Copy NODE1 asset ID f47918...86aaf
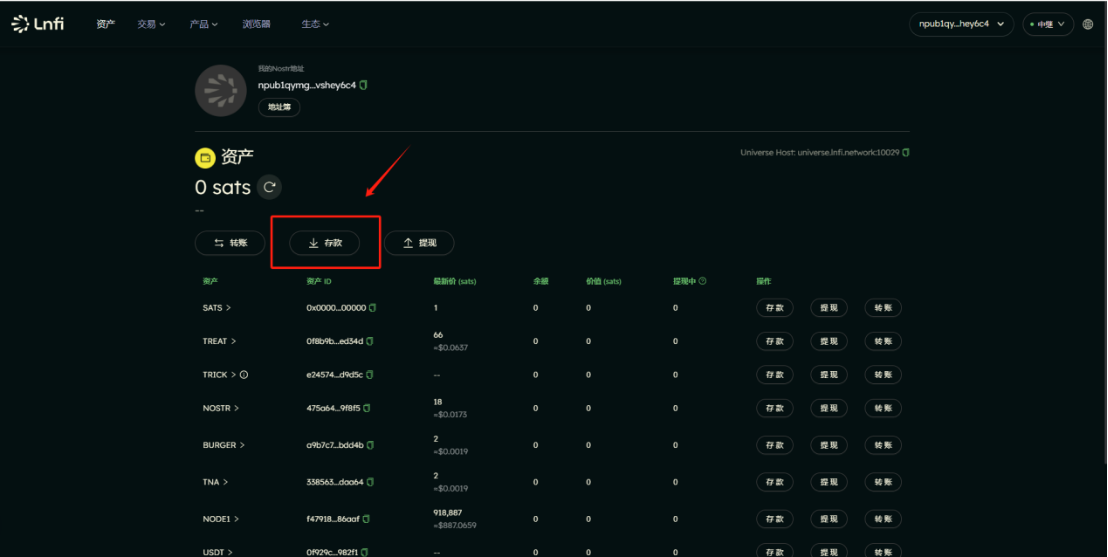 366,519
